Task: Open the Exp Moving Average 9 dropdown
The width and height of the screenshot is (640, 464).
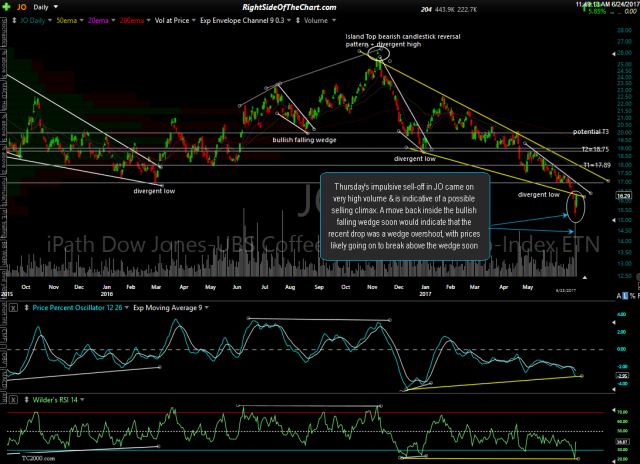Action: pyautogui.click(x=207, y=308)
